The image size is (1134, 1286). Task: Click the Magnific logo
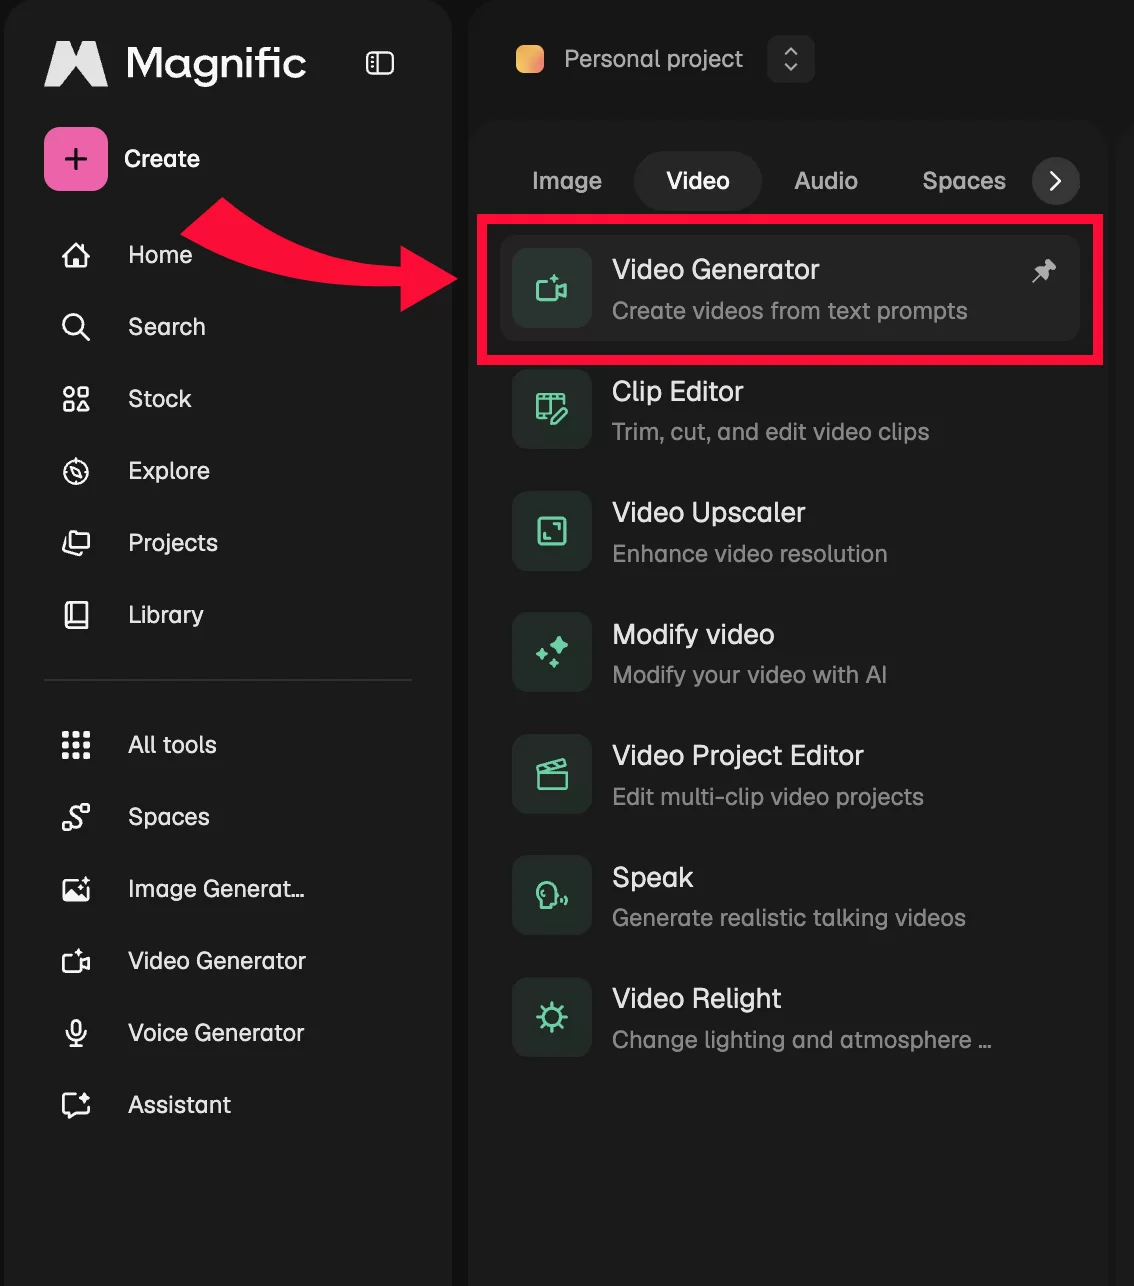pos(175,63)
